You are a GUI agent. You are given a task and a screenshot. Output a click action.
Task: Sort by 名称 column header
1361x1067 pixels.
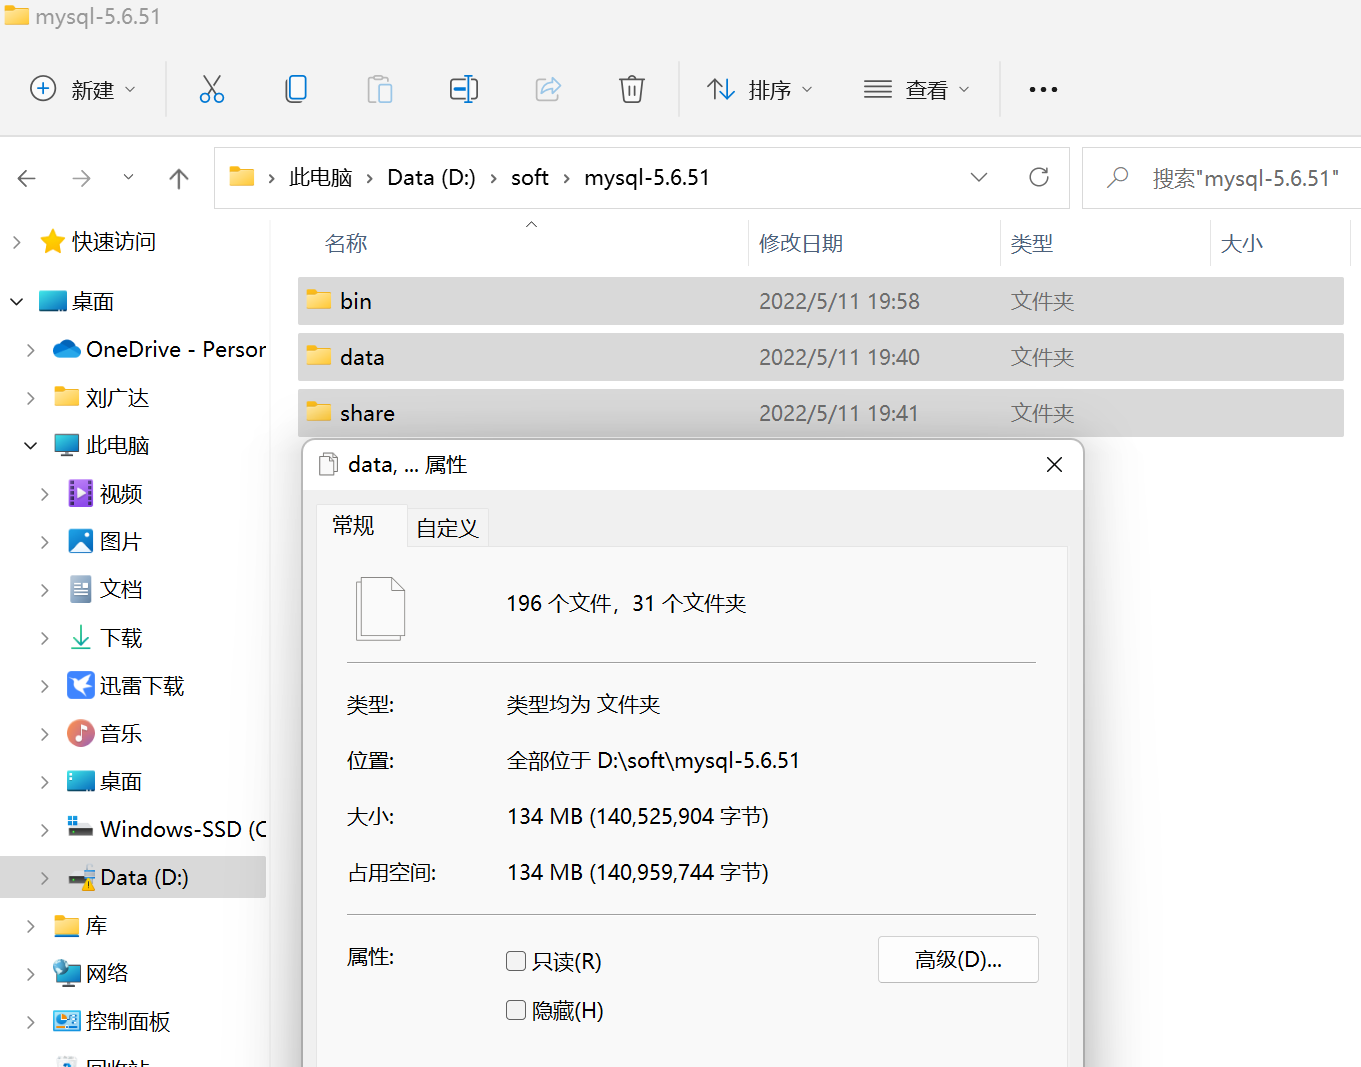(x=346, y=243)
